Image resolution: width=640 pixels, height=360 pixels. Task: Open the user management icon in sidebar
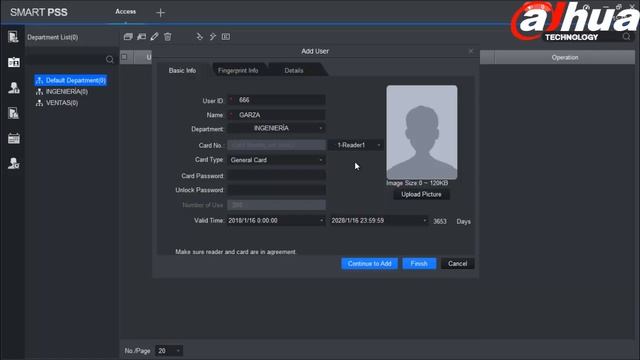click(x=13, y=88)
